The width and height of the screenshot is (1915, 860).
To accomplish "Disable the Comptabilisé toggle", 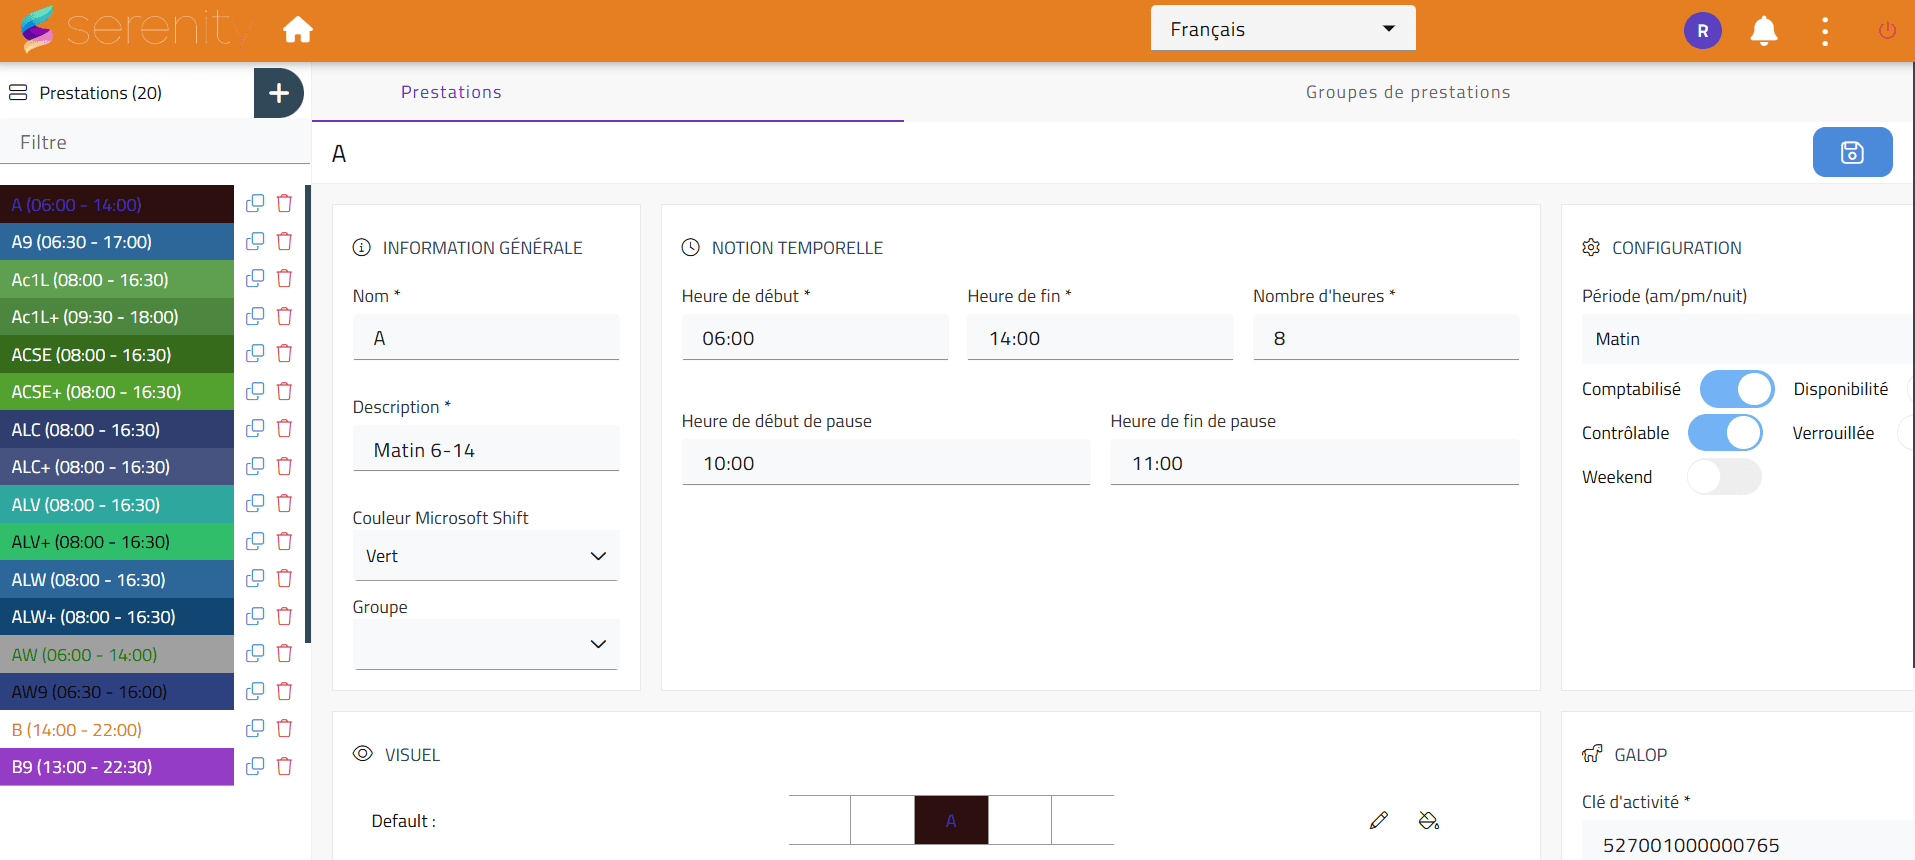I will point(1736,389).
